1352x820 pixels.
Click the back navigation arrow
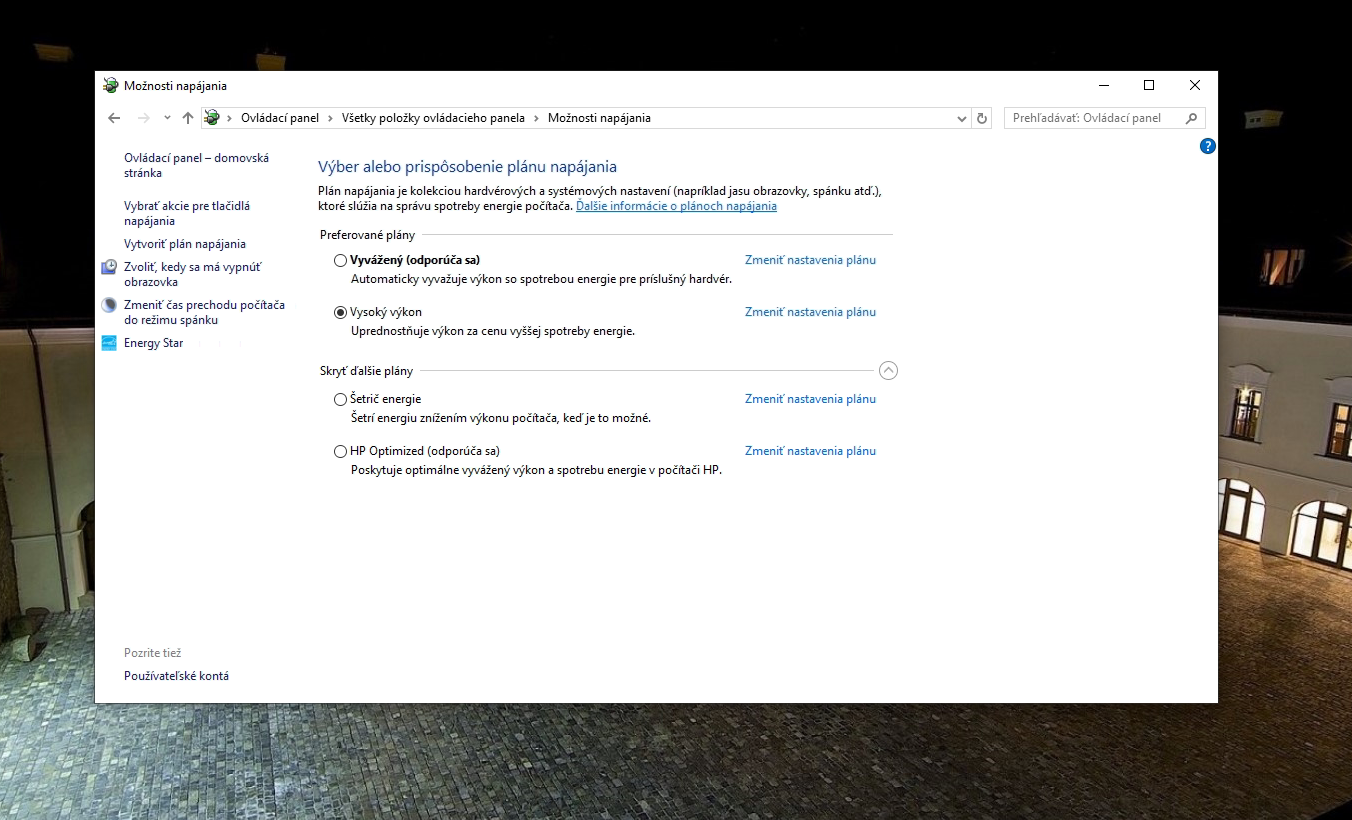(114, 118)
